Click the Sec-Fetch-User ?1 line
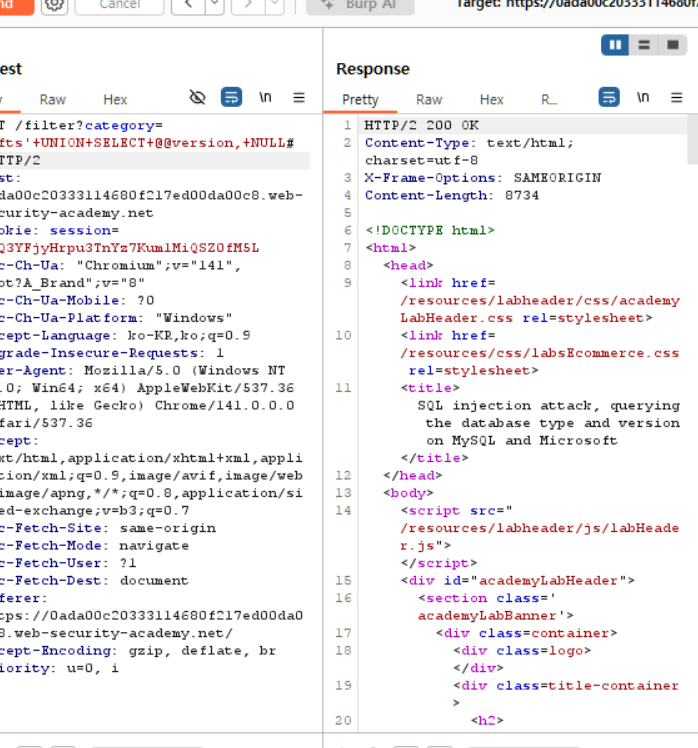The height and width of the screenshot is (748, 698). pos(68,563)
